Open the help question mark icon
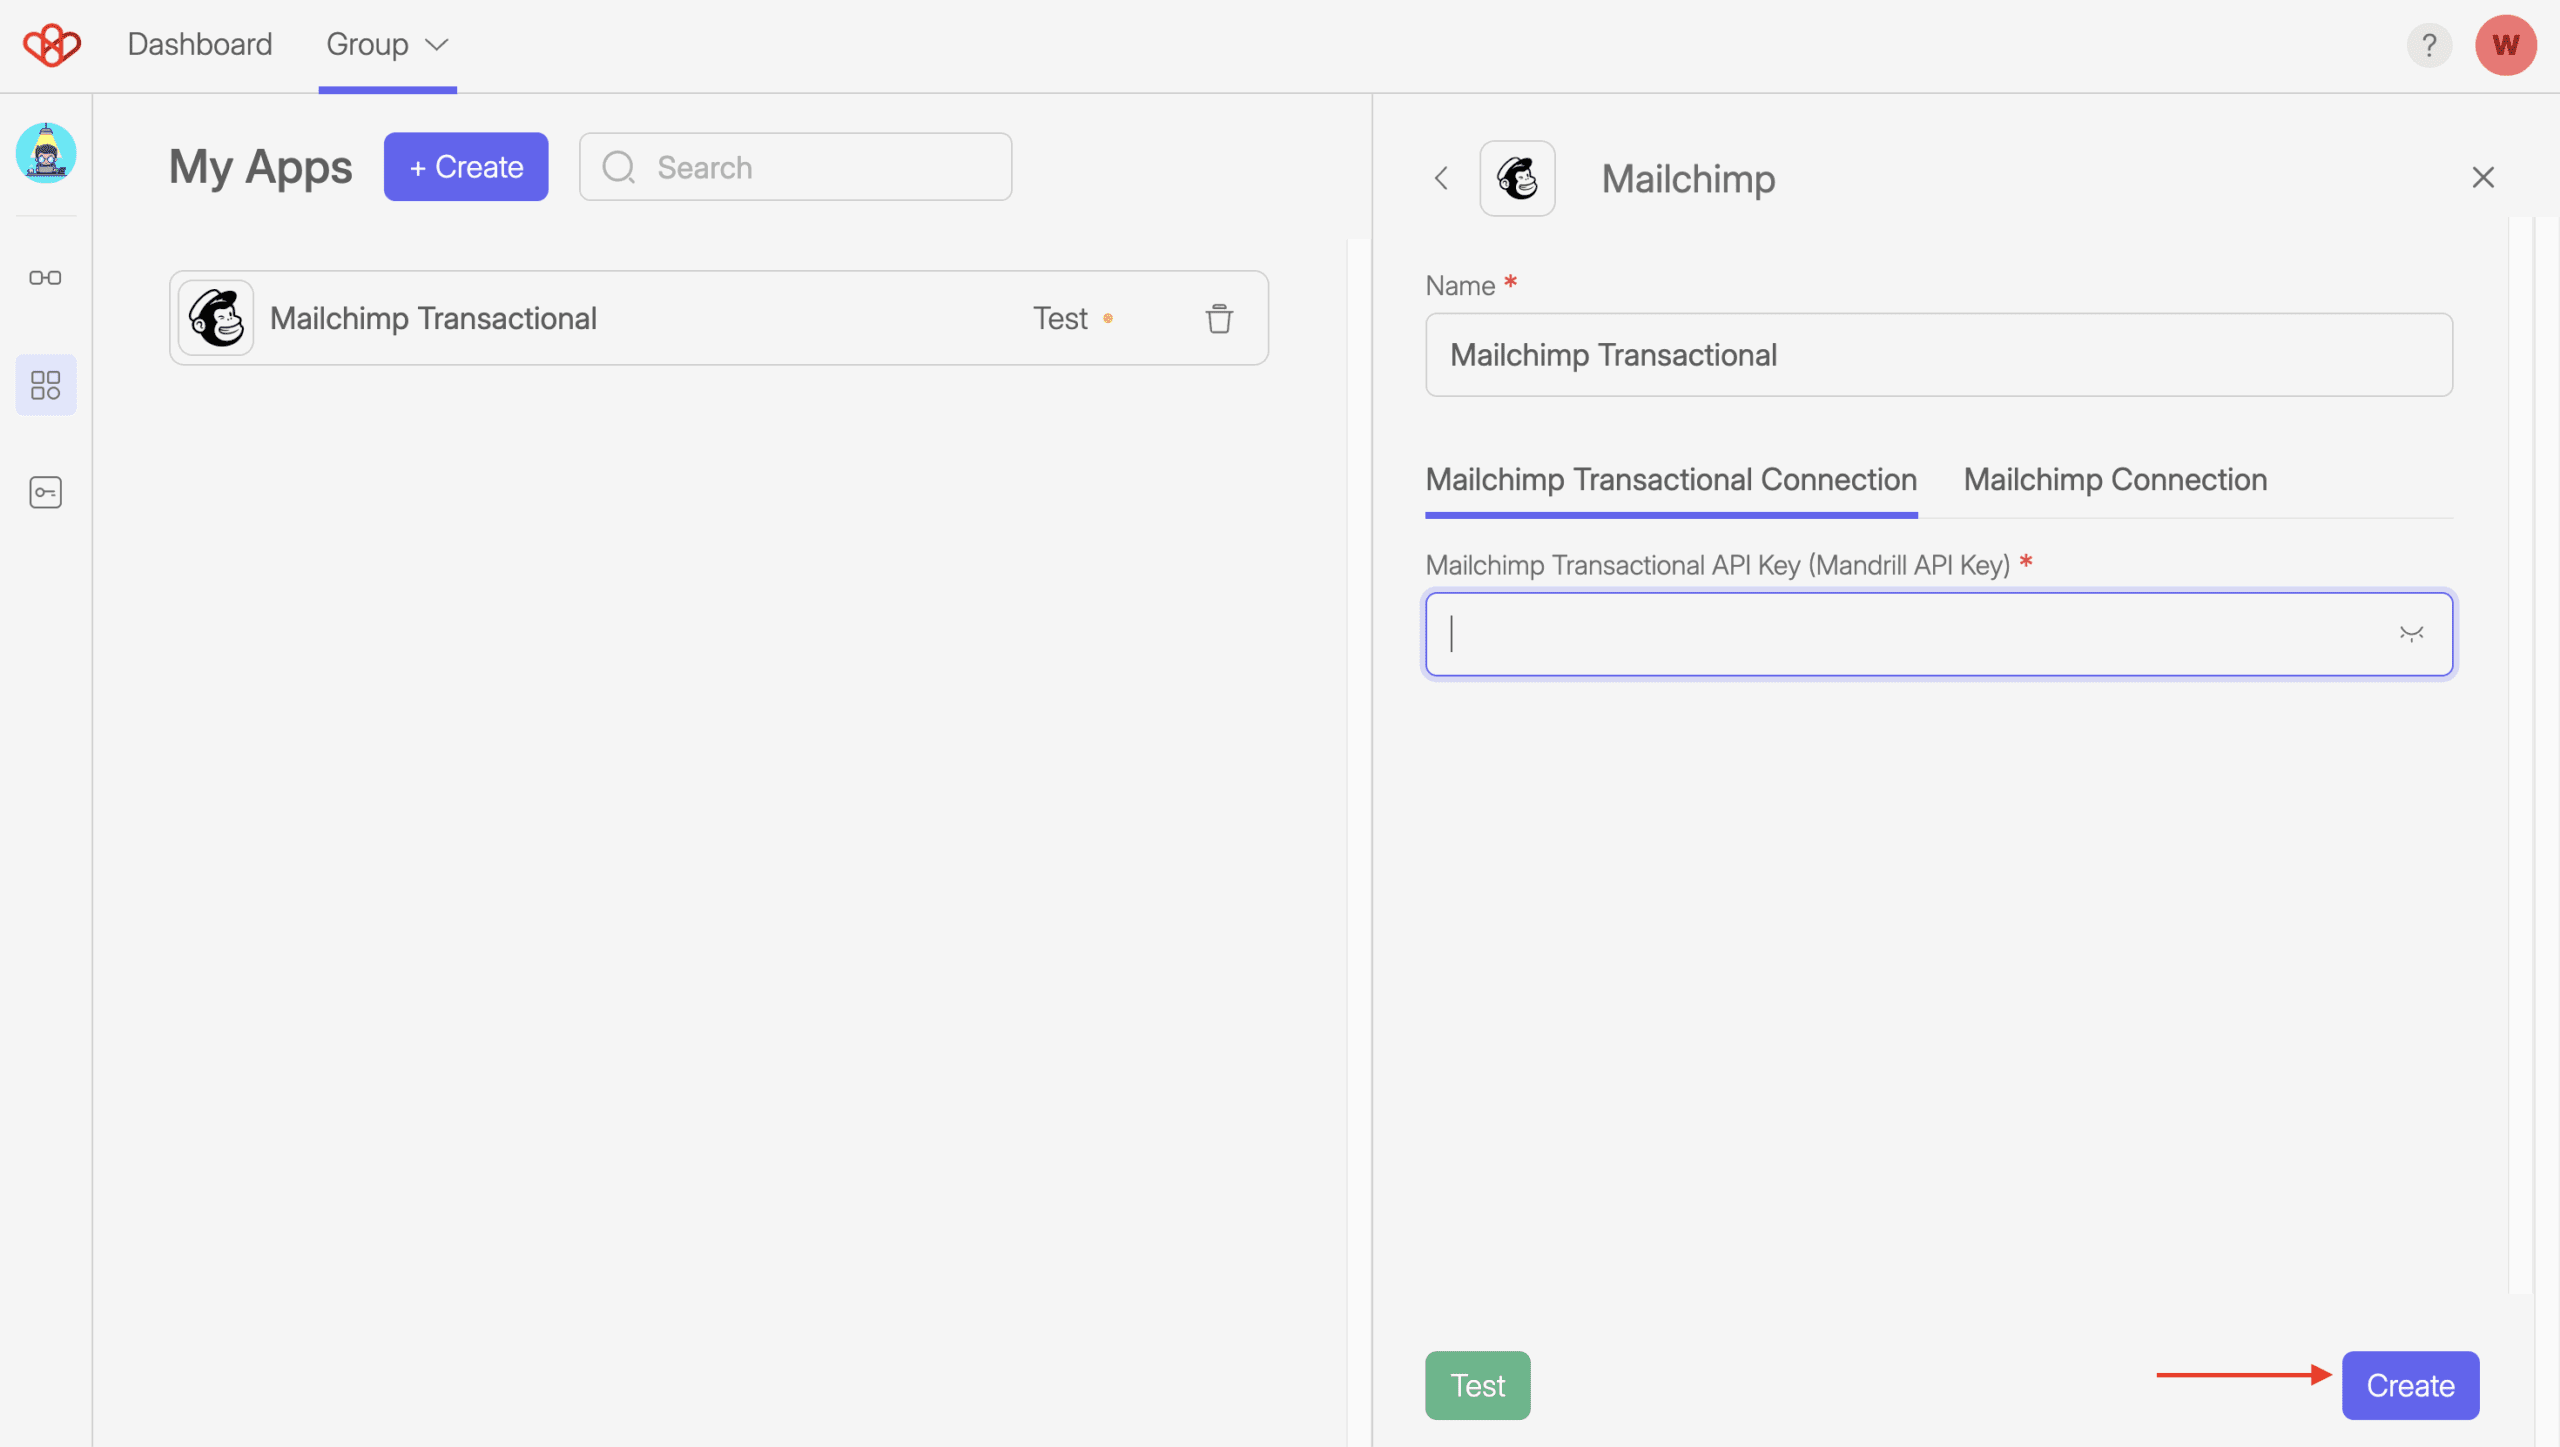Viewport: 2560px width, 1447px height. coord(2429,45)
